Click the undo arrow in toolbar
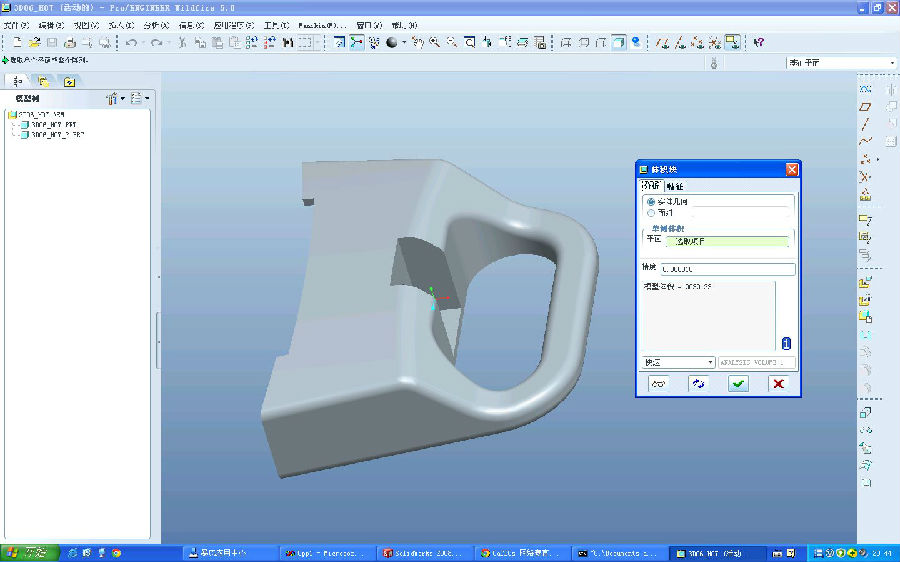This screenshot has width=900, height=562. [x=131, y=43]
